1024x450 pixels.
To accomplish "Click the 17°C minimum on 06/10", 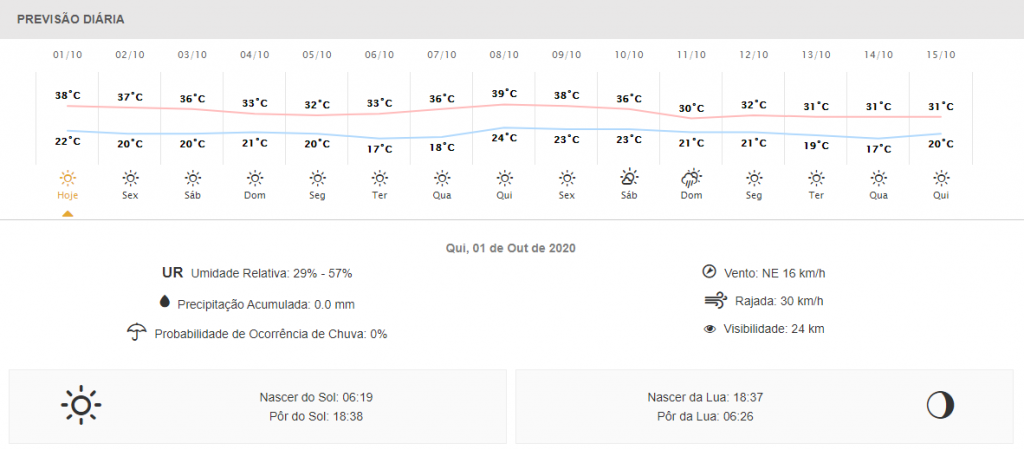I will coord(379,148).
